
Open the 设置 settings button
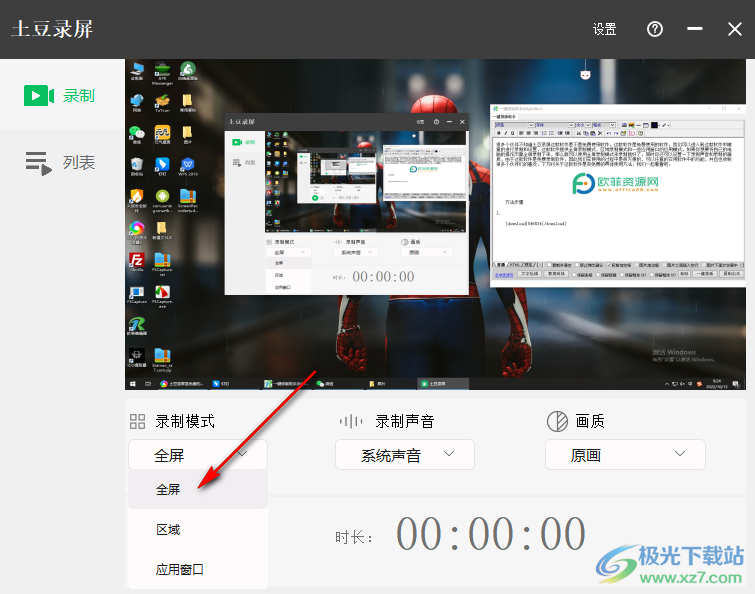(x=604, y=29)
